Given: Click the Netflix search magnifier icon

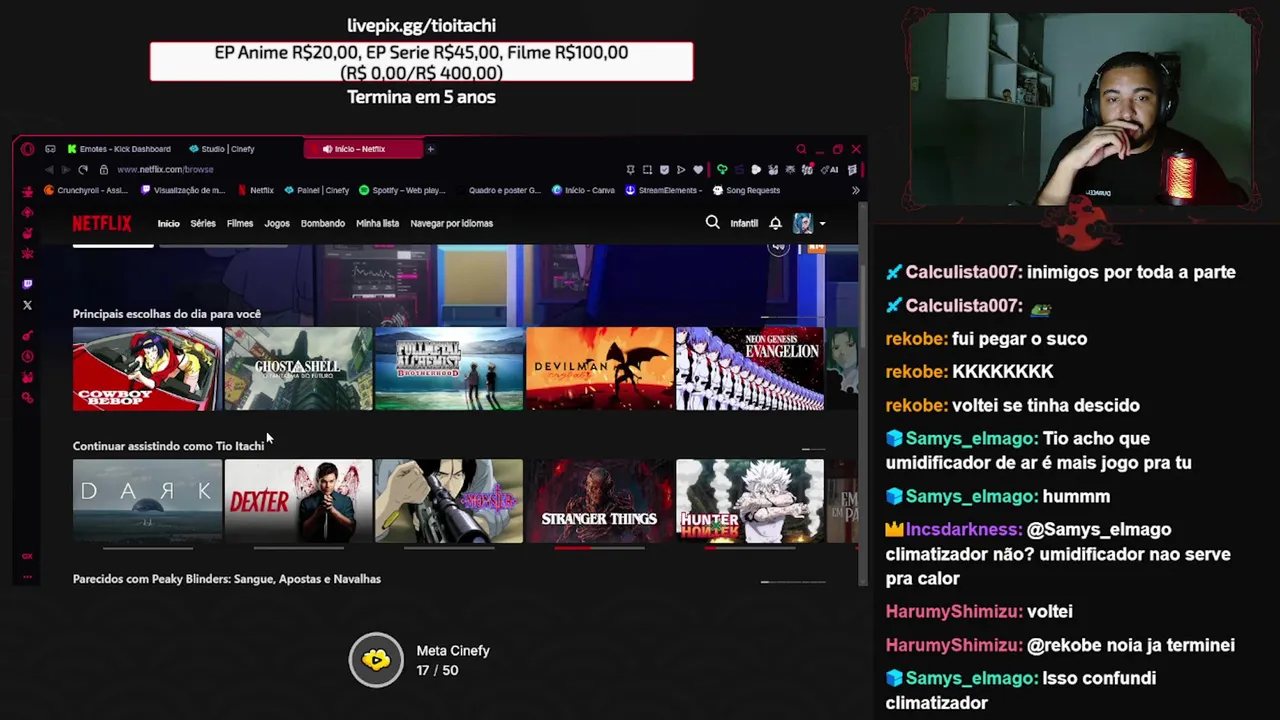Looking at the screenshot, I should click(713, 222).
